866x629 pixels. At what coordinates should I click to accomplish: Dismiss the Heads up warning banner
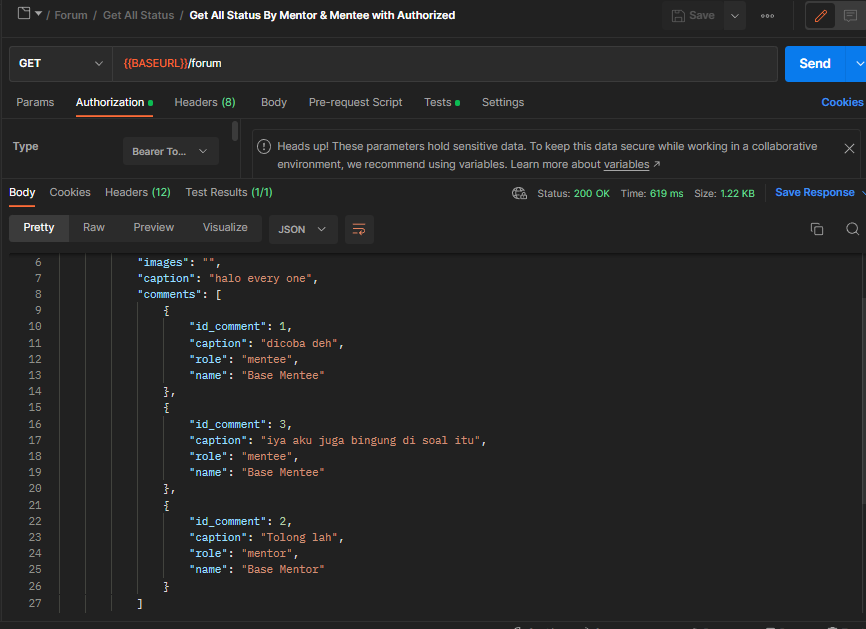[x=849, y=148]
